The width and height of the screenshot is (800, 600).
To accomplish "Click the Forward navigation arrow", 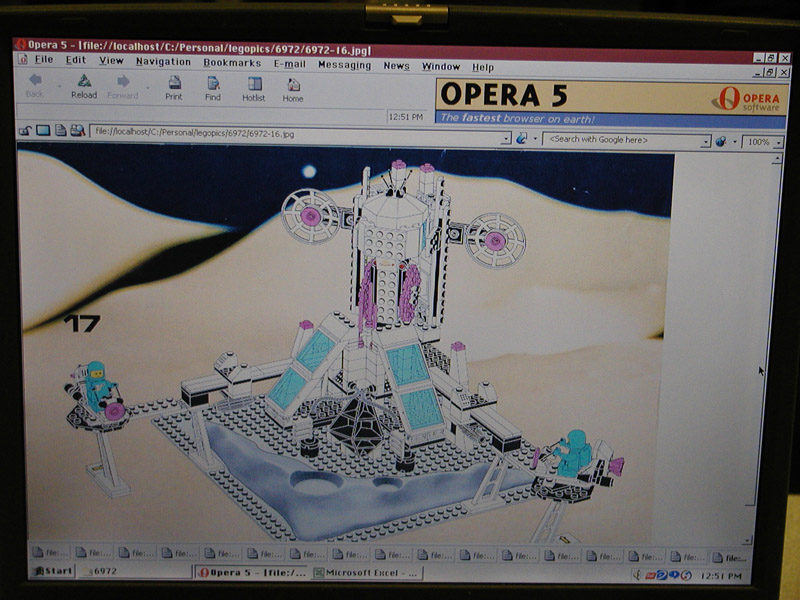I will point(123,82).
